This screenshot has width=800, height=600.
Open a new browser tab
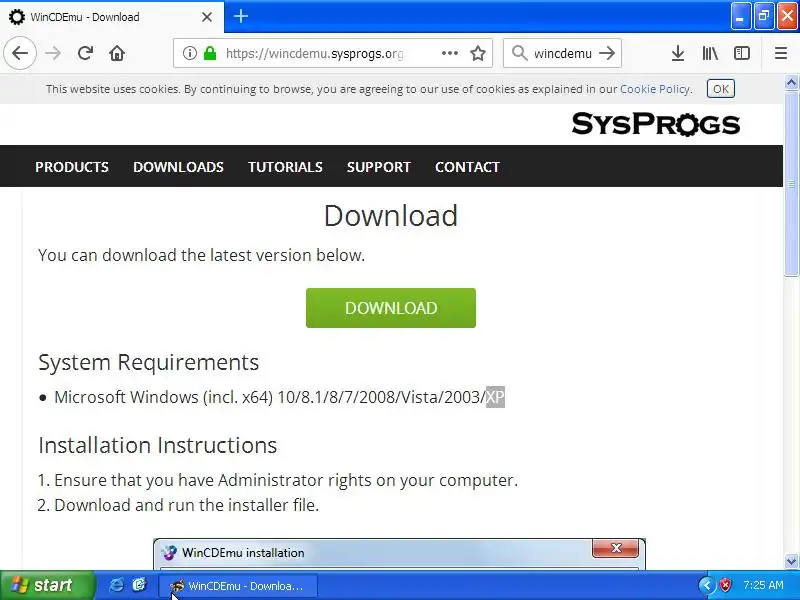[241, 16]
